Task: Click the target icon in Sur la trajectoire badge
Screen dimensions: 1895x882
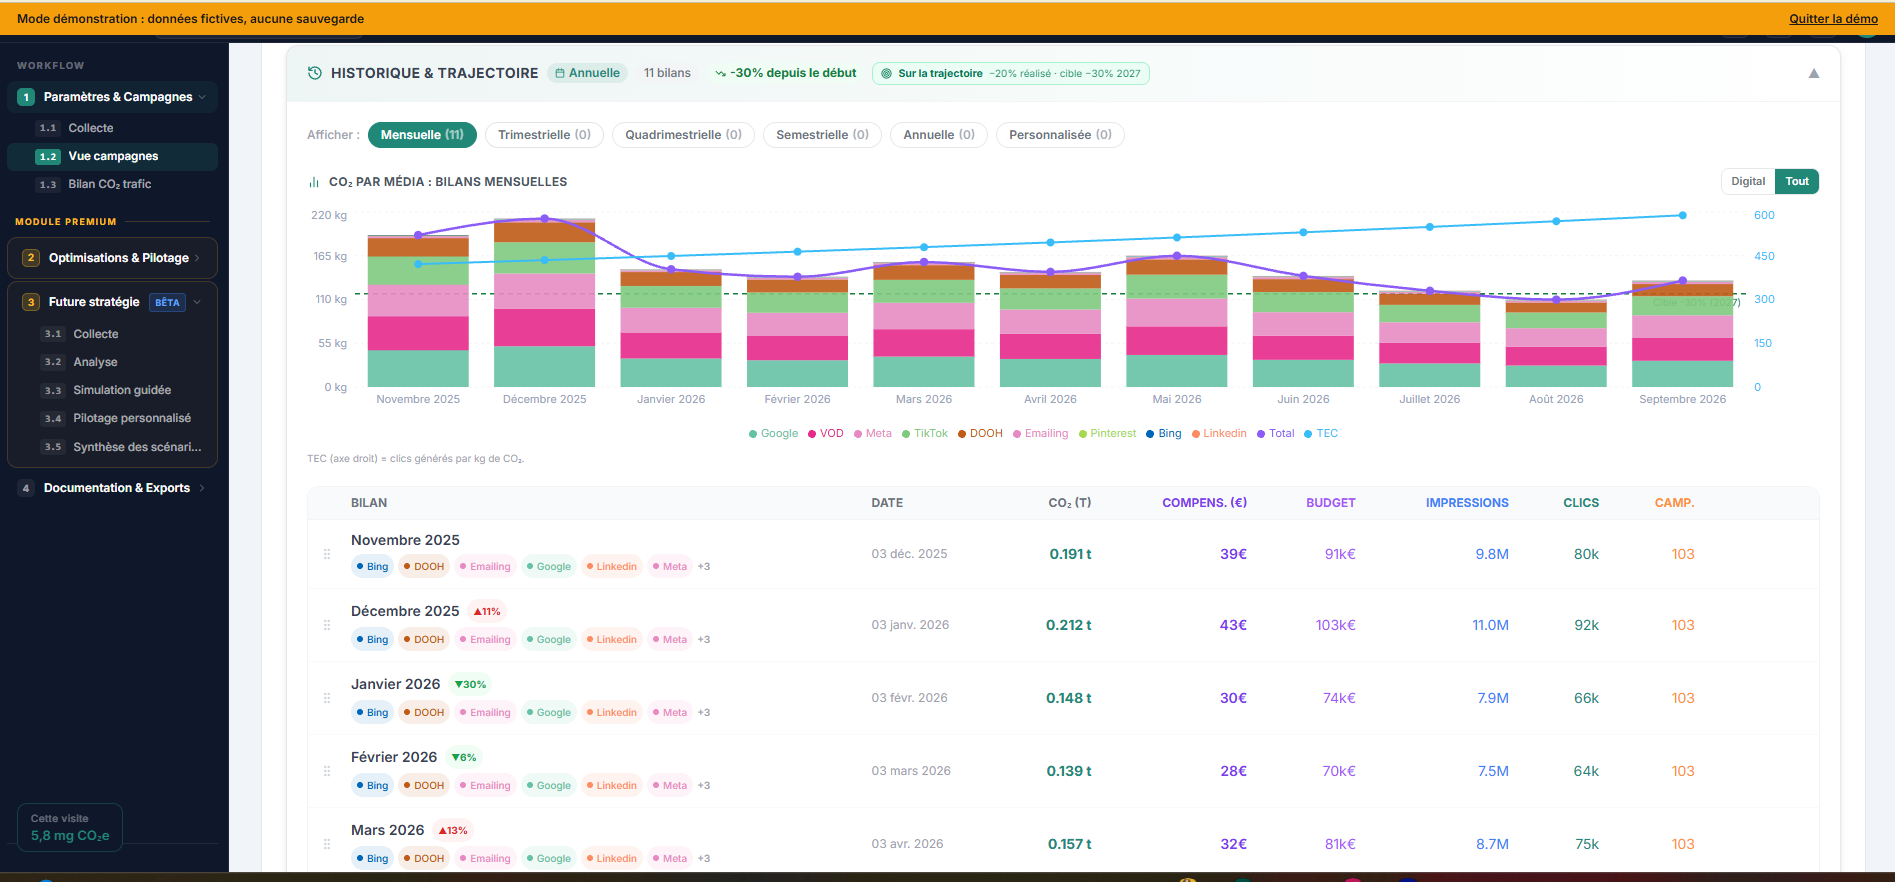Action: (x=886, y=73)
